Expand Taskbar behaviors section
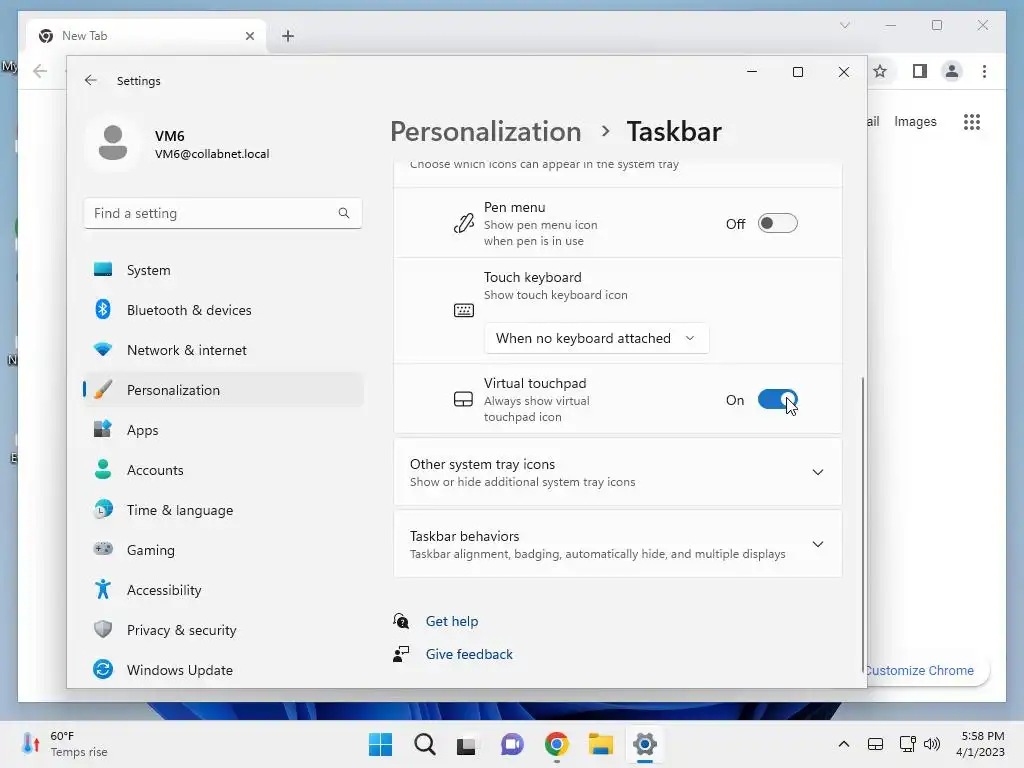This screenshot has height=768, width=1024. (x=617, y=544)
